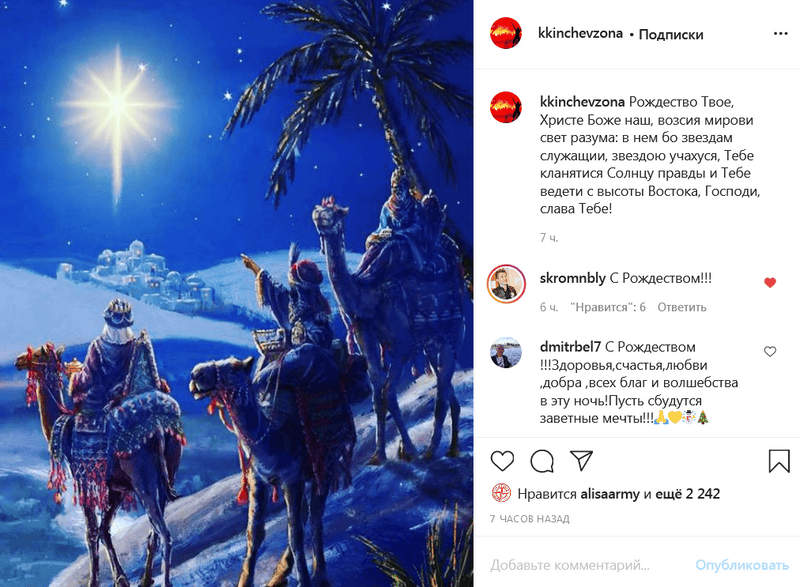Like the post with heart icon
The height and width of the screenshot is (587, 800).
pyautogui.click(x=502, y=461)
